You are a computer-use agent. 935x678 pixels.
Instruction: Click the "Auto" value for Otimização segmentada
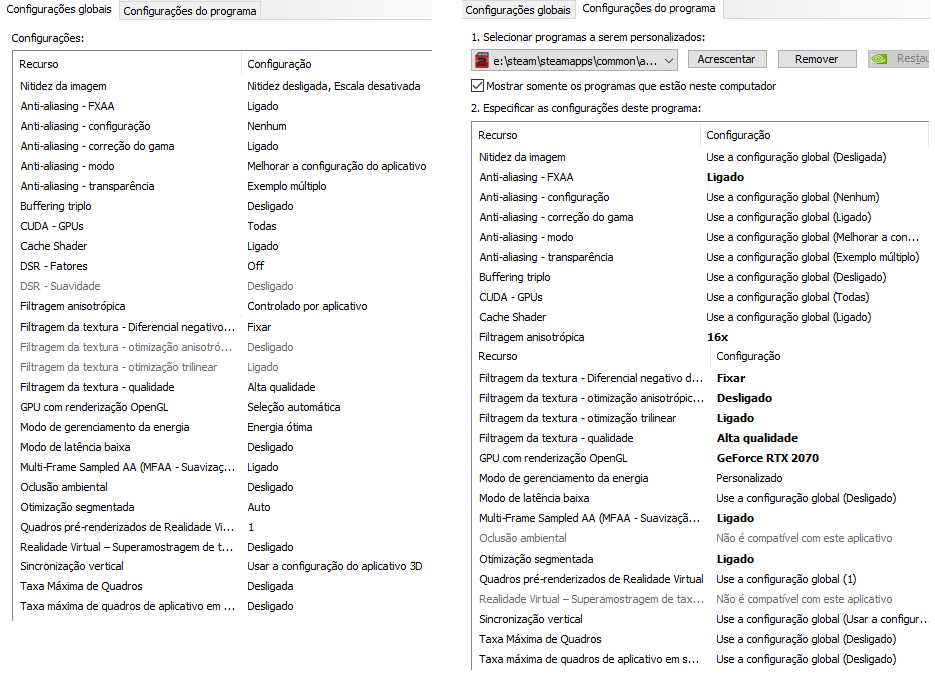tap(258, 507)
